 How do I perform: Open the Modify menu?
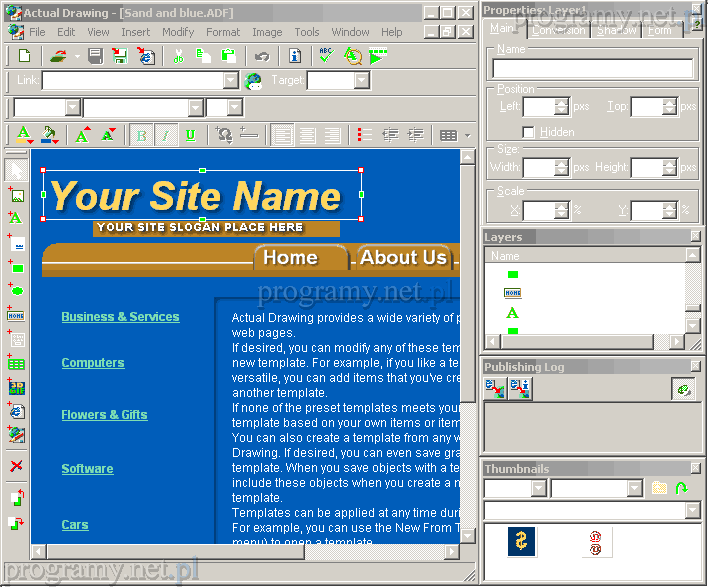tap(178, 32)
